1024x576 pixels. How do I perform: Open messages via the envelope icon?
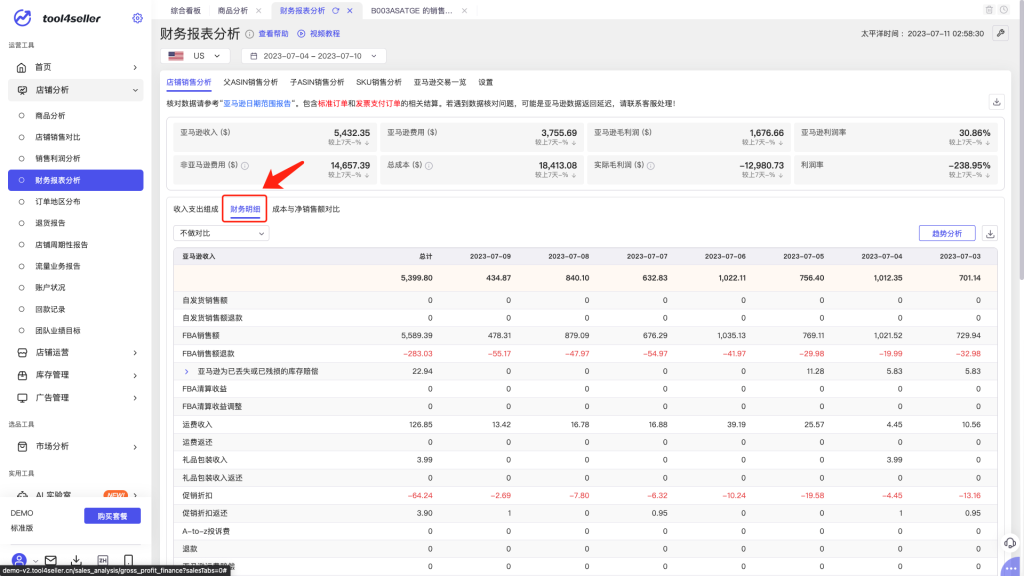50,560
